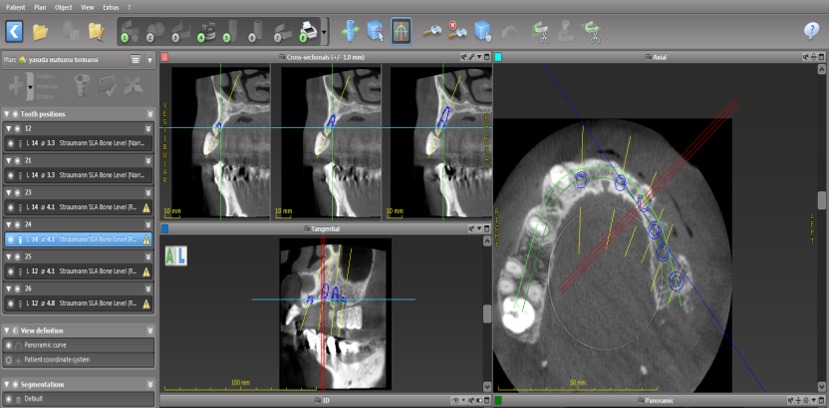Open the Plan menu

click(x=40, y=6)
